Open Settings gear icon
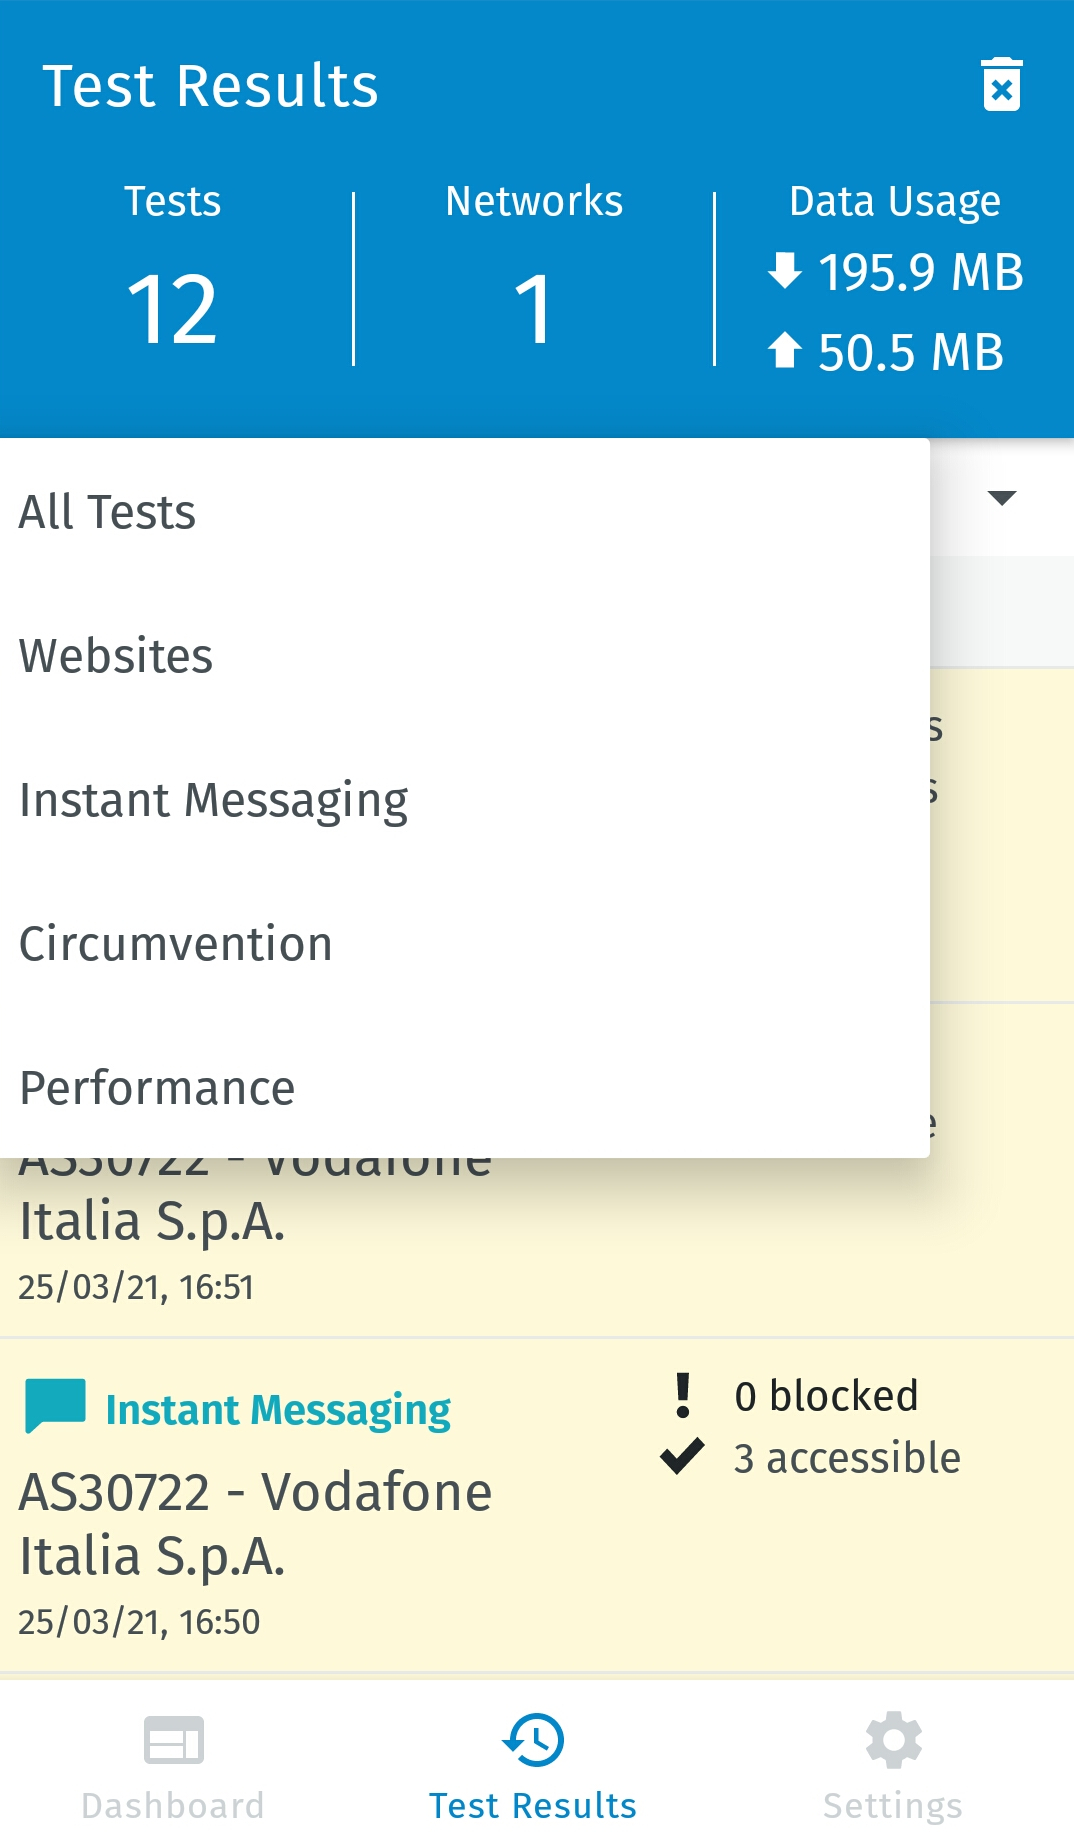The width and height of the screenshot is (1074, 1848). [x=893, y=1740]
